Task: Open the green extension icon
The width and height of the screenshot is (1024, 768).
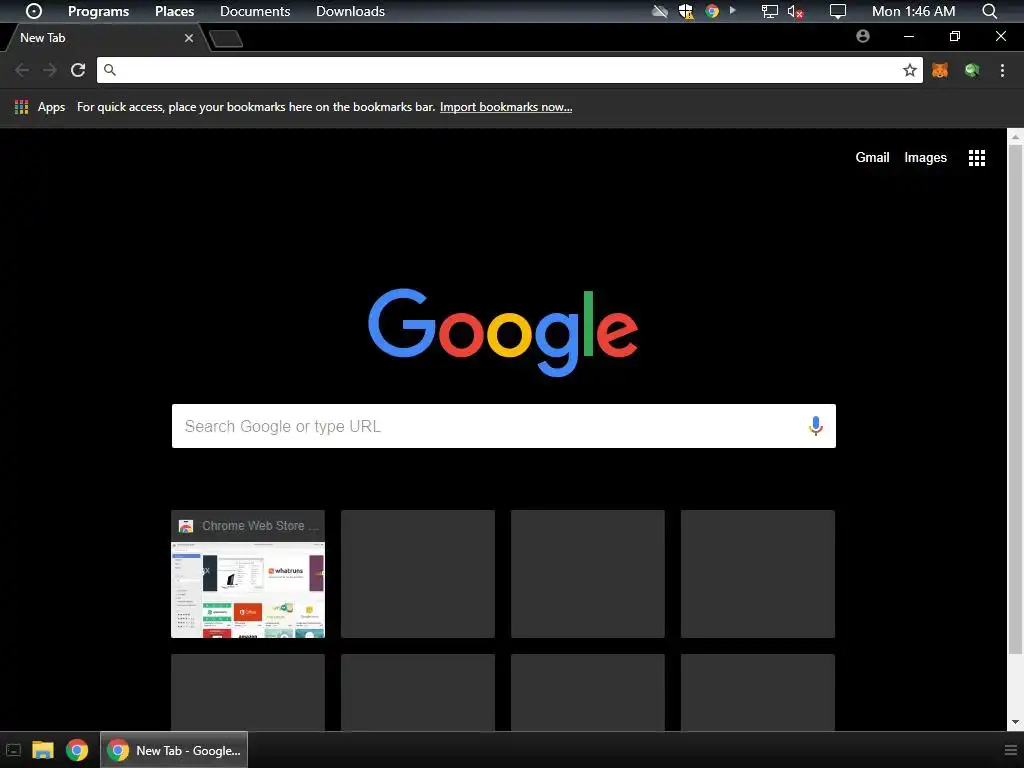Action: [972, 70]
